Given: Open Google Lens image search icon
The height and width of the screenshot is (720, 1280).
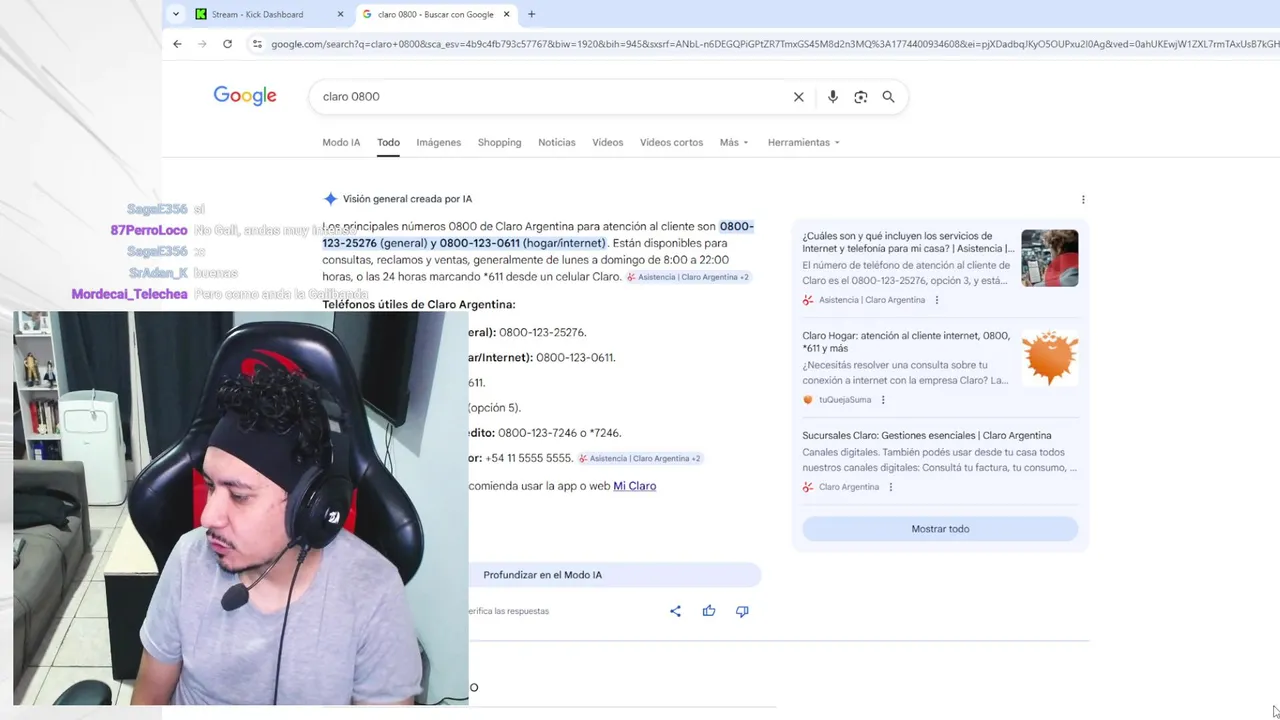Looking at the screenshot, I should click(860, 97).
